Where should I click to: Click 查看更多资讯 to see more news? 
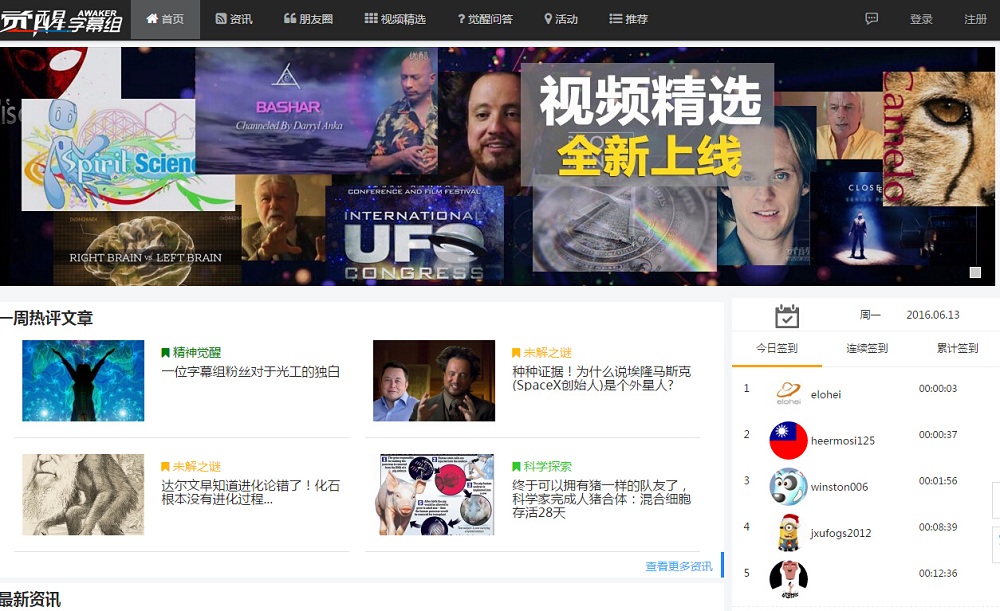click(x=679, y=566)
